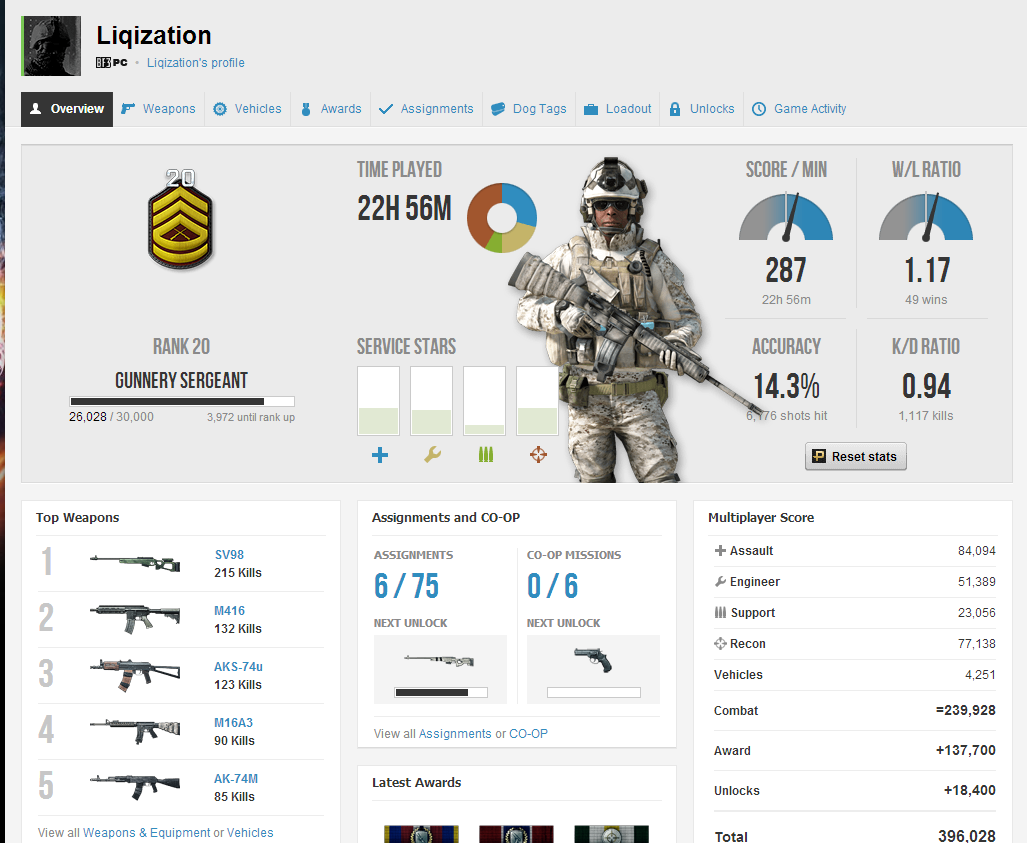
Task: Click the Support ammo service star icon
Action: tap(485, 455)
